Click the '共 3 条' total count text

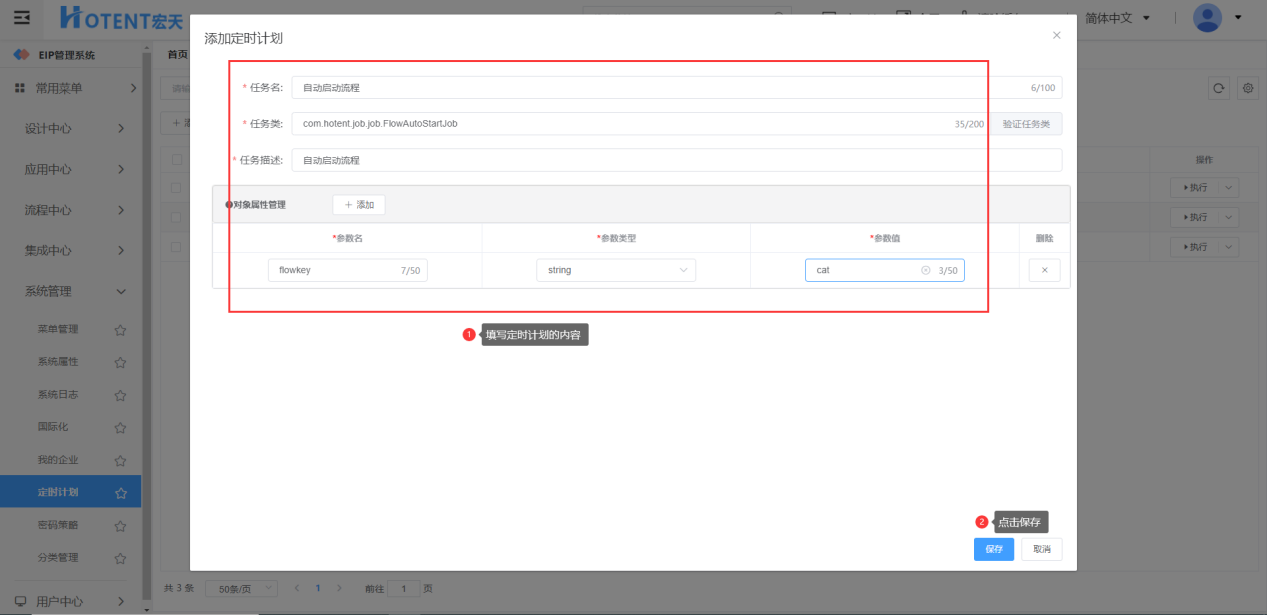pos(179,588)
